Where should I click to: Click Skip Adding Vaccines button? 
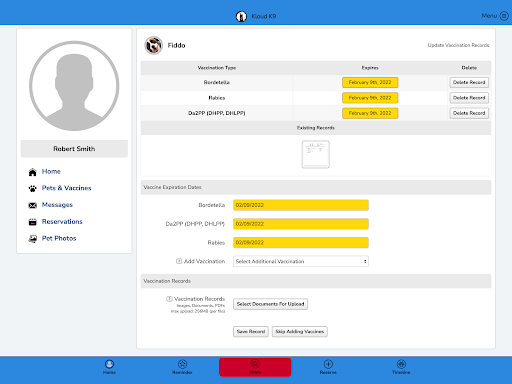tap(300, 331)
